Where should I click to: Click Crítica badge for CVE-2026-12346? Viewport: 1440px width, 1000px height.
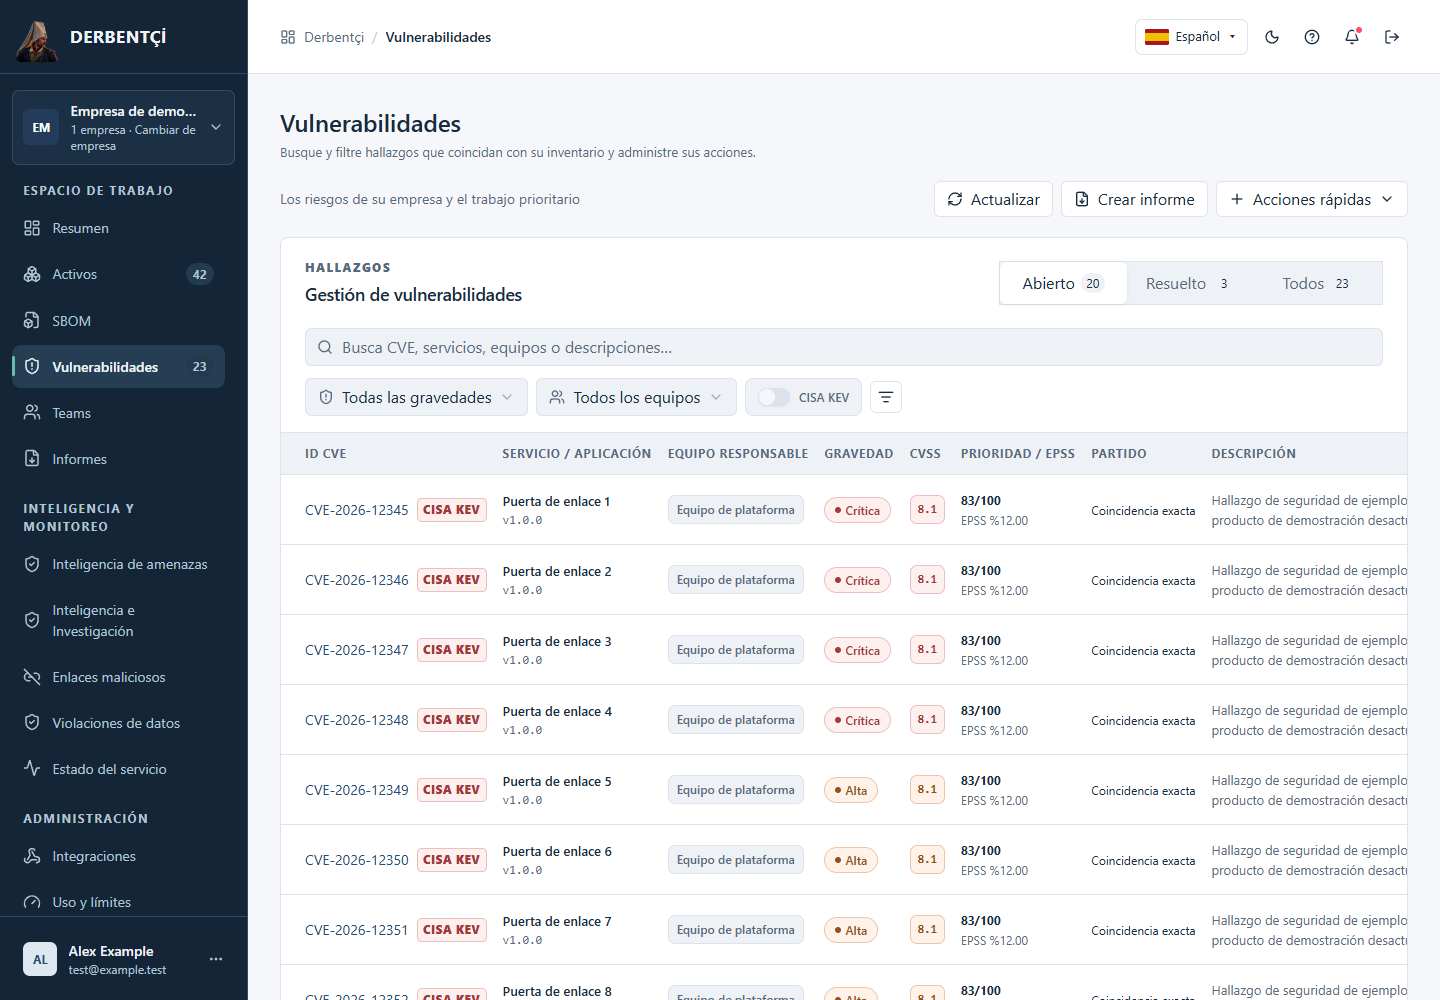[x=857, y=580]
